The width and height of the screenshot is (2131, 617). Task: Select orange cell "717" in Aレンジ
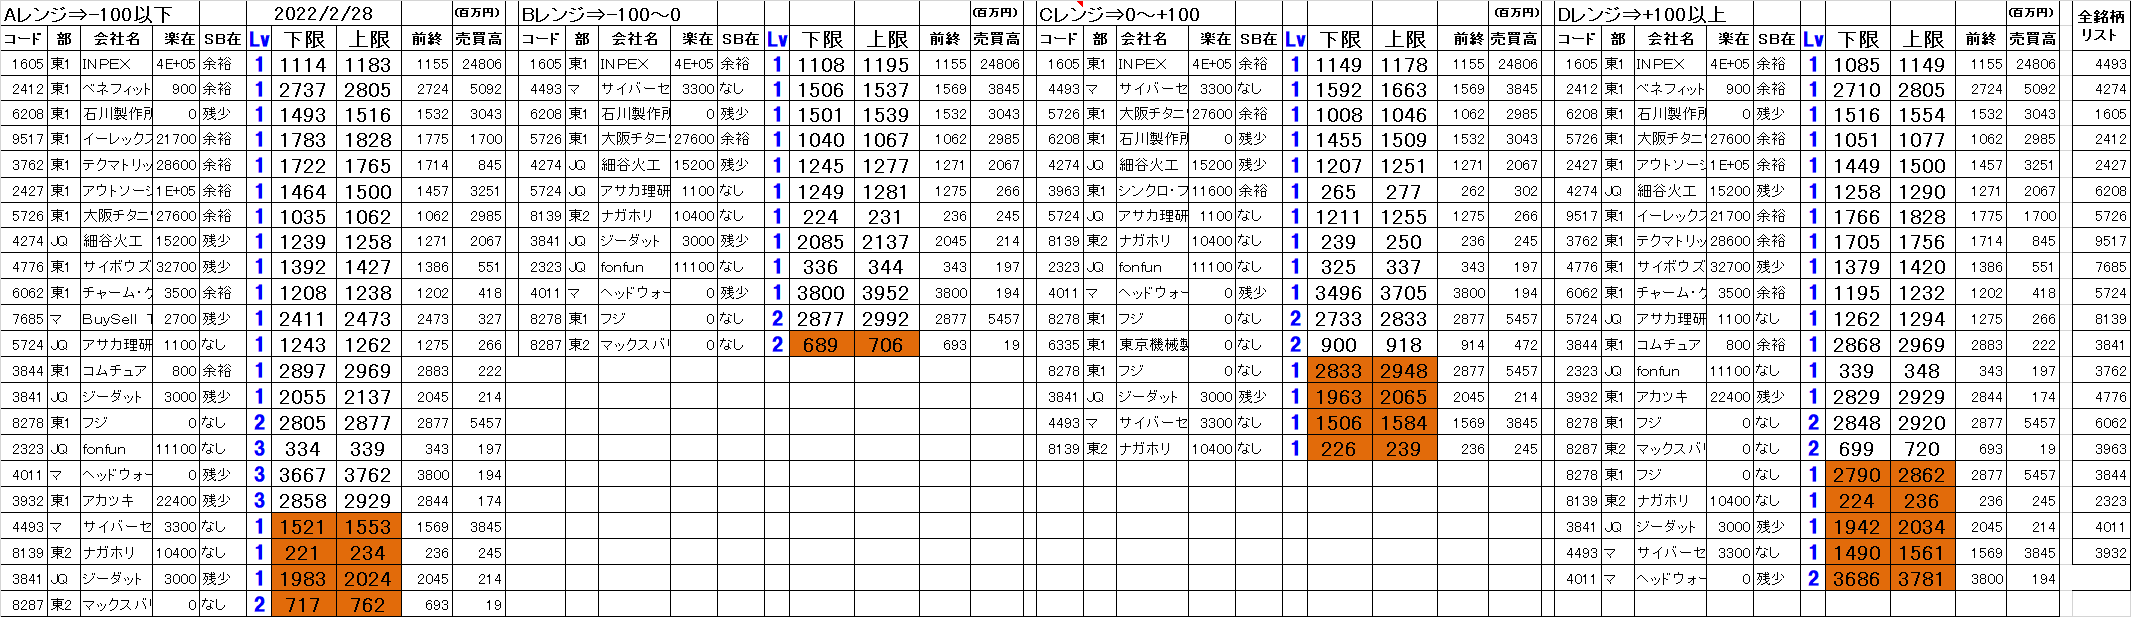point(303,605)
